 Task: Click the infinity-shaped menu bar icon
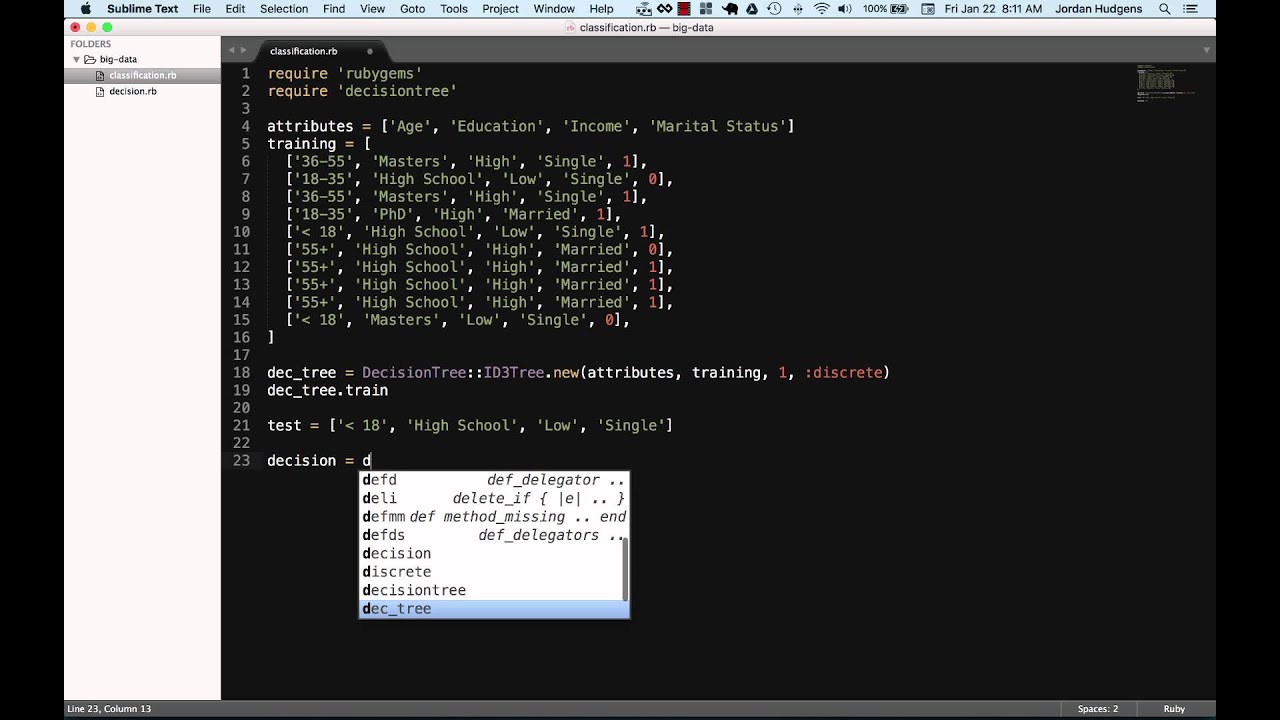[664, 9]
